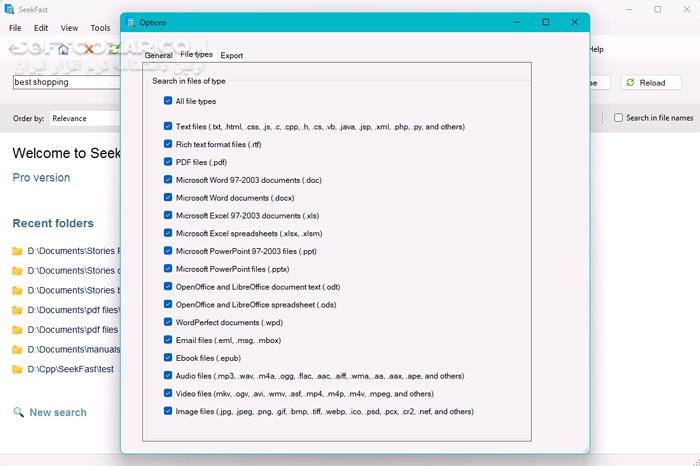The width and height of the screenshot is (700, 466).
Task: Toggle Microsoft Excel spreadsheets (.xlsx, .xlsm)
Action: coord(168,233)
